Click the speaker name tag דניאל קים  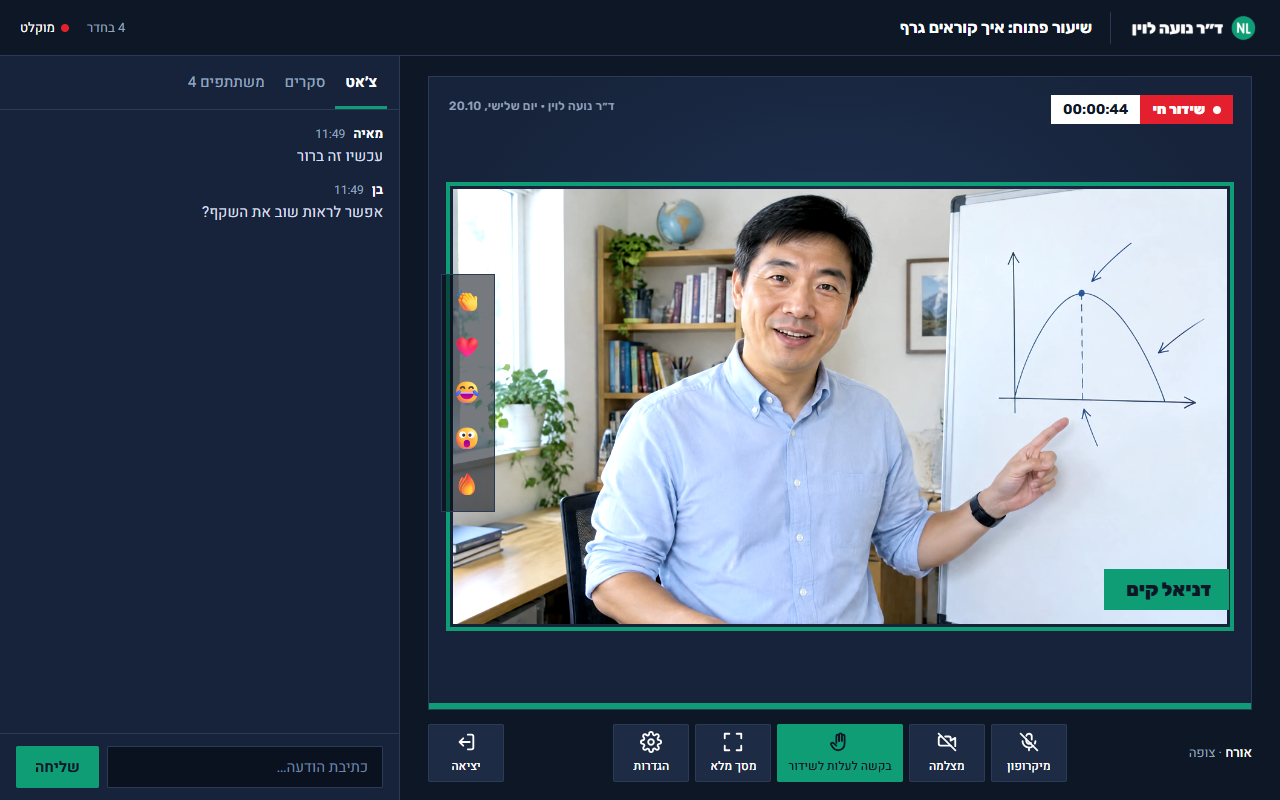1167,590
